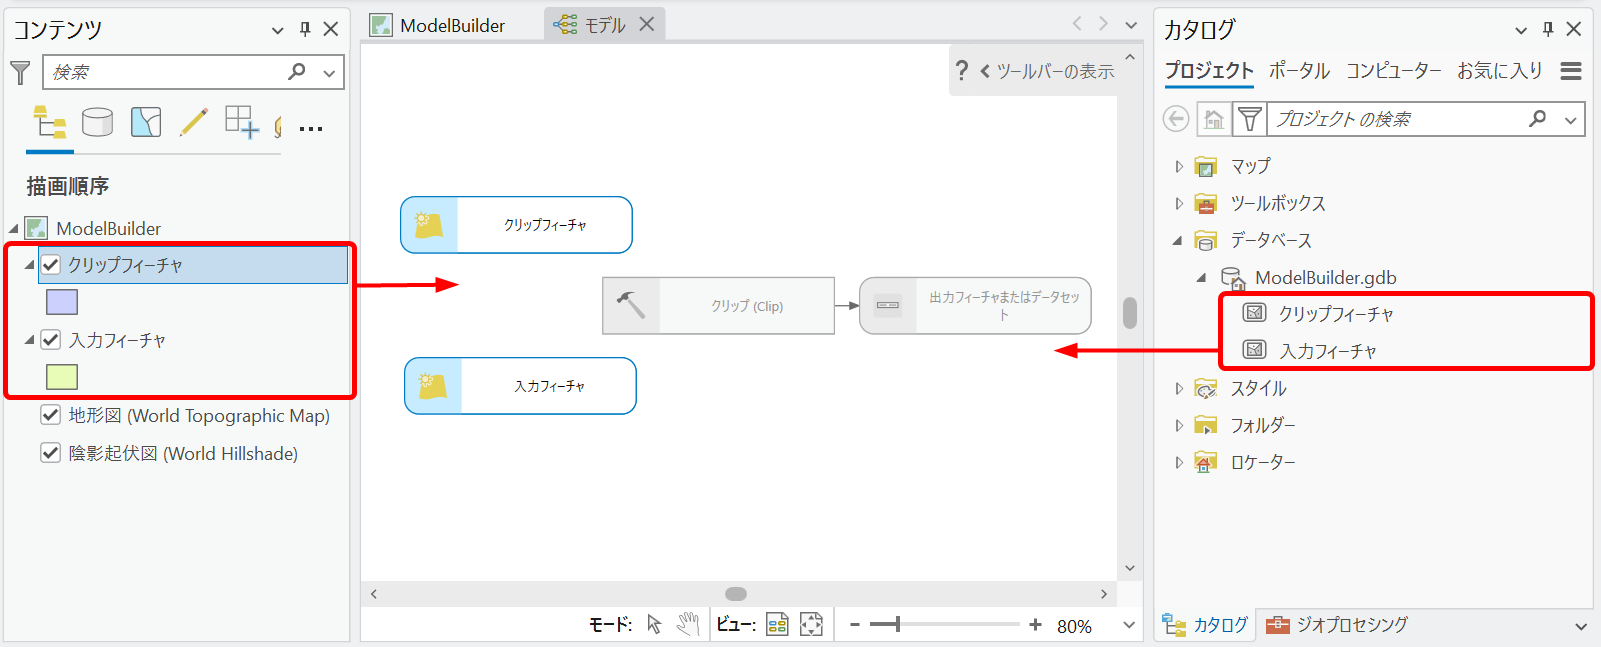Uncheck the クリップフィーチャ layer checkbox
The image size is (1601, 647).
pyautogui.click(x=51, y=265)
